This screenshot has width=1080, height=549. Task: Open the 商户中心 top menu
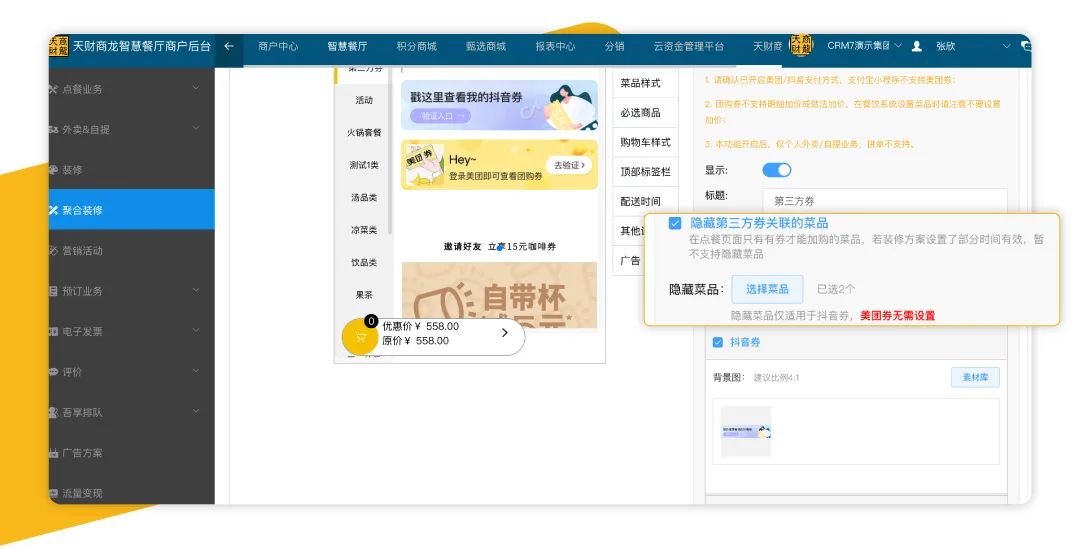[278, 46]
